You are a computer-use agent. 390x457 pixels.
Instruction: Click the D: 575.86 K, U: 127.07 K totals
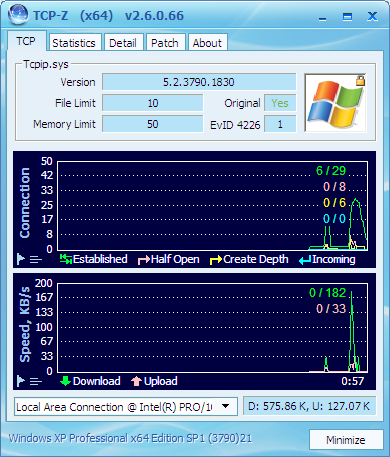[309, 406]
